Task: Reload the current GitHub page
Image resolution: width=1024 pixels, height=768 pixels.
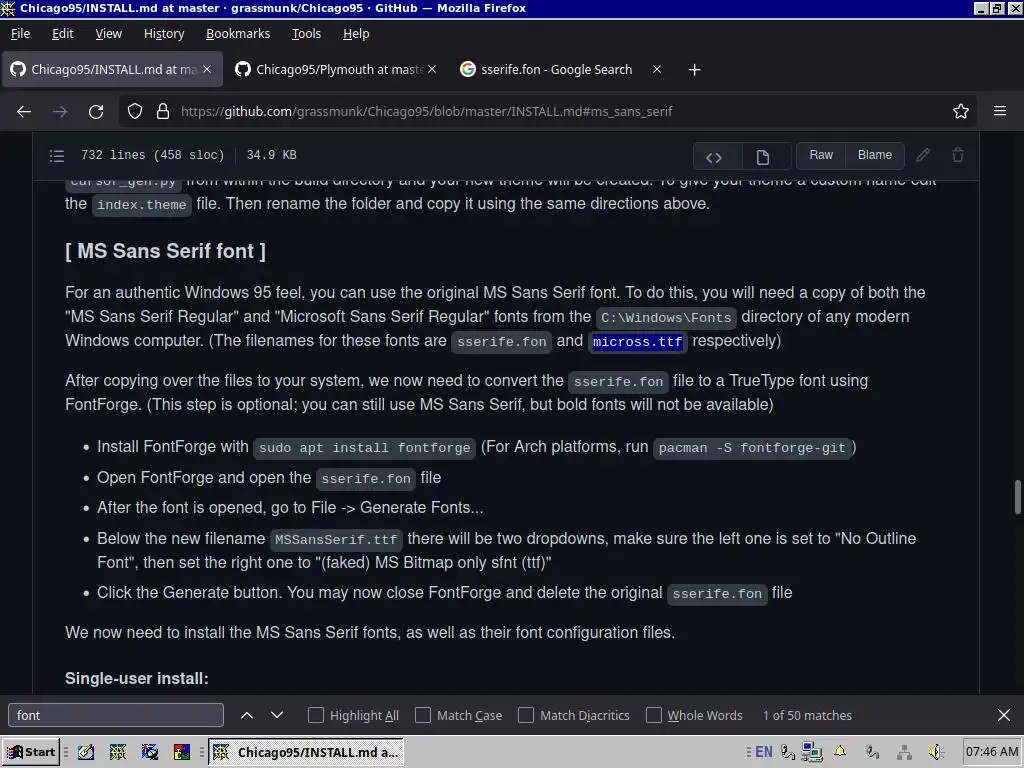Action: pos(96,112)
